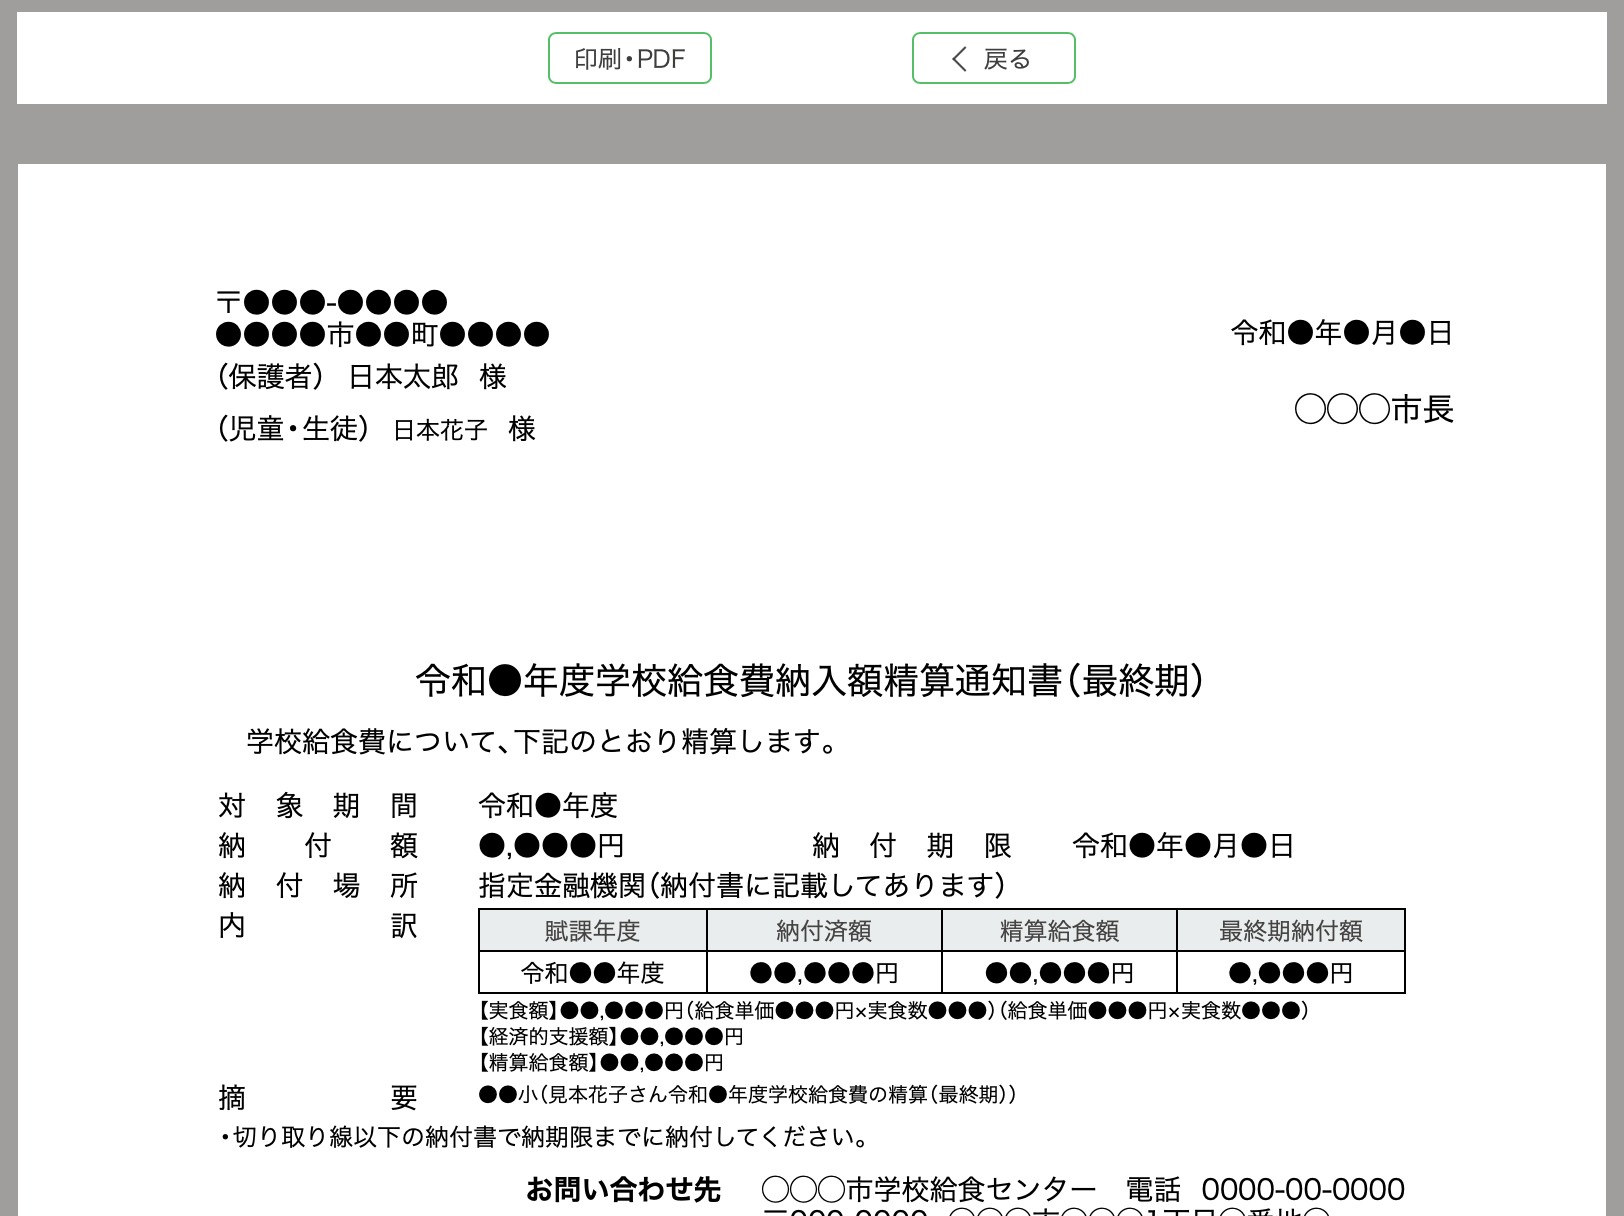The image size is (1624, 1216).
Task: Click the 納付済額 table header
Action: click(824, 931)
